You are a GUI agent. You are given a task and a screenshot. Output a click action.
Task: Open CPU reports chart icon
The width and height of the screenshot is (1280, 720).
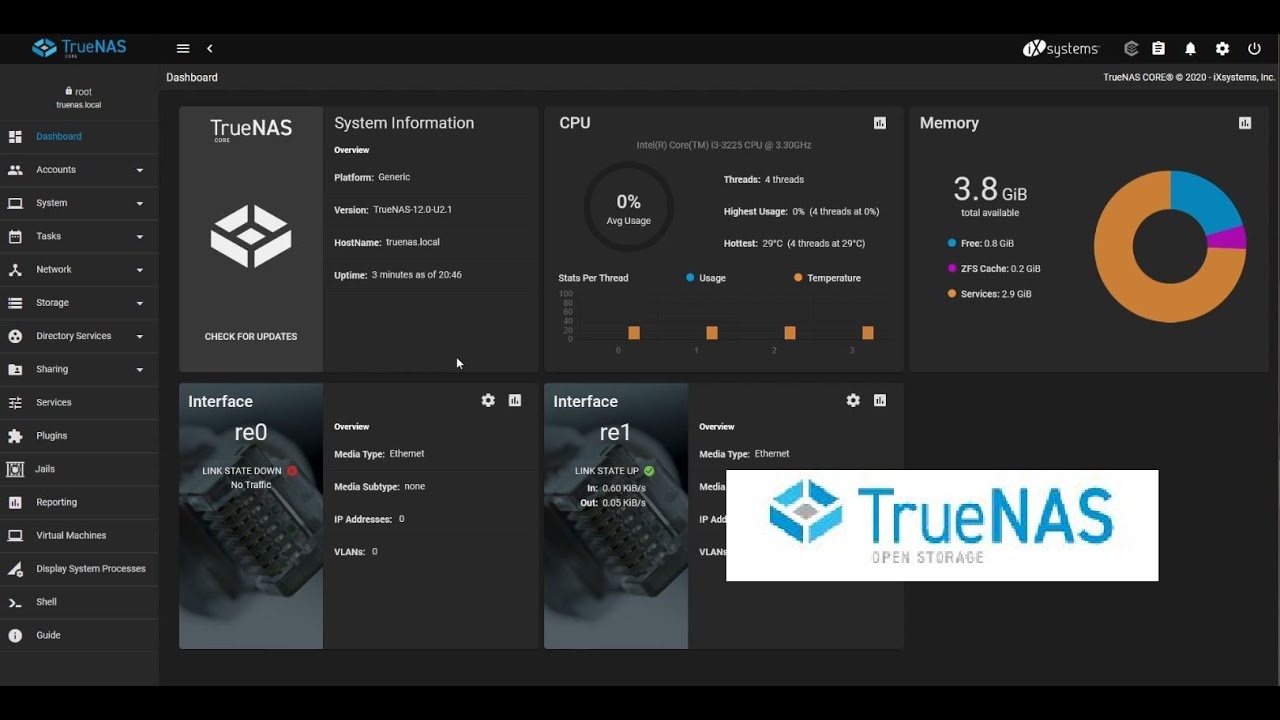880,123
